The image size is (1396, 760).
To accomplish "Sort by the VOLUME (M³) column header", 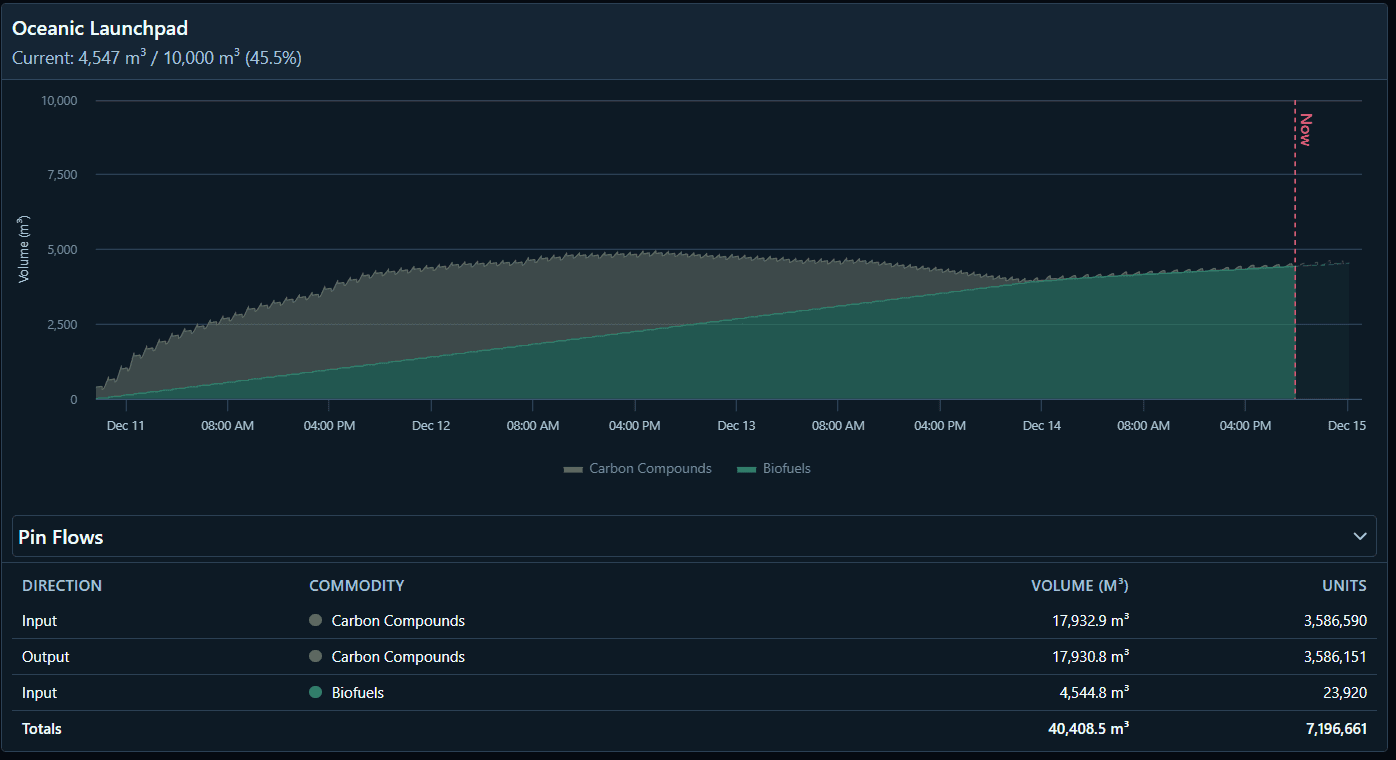I will (x=1080, y=585).
